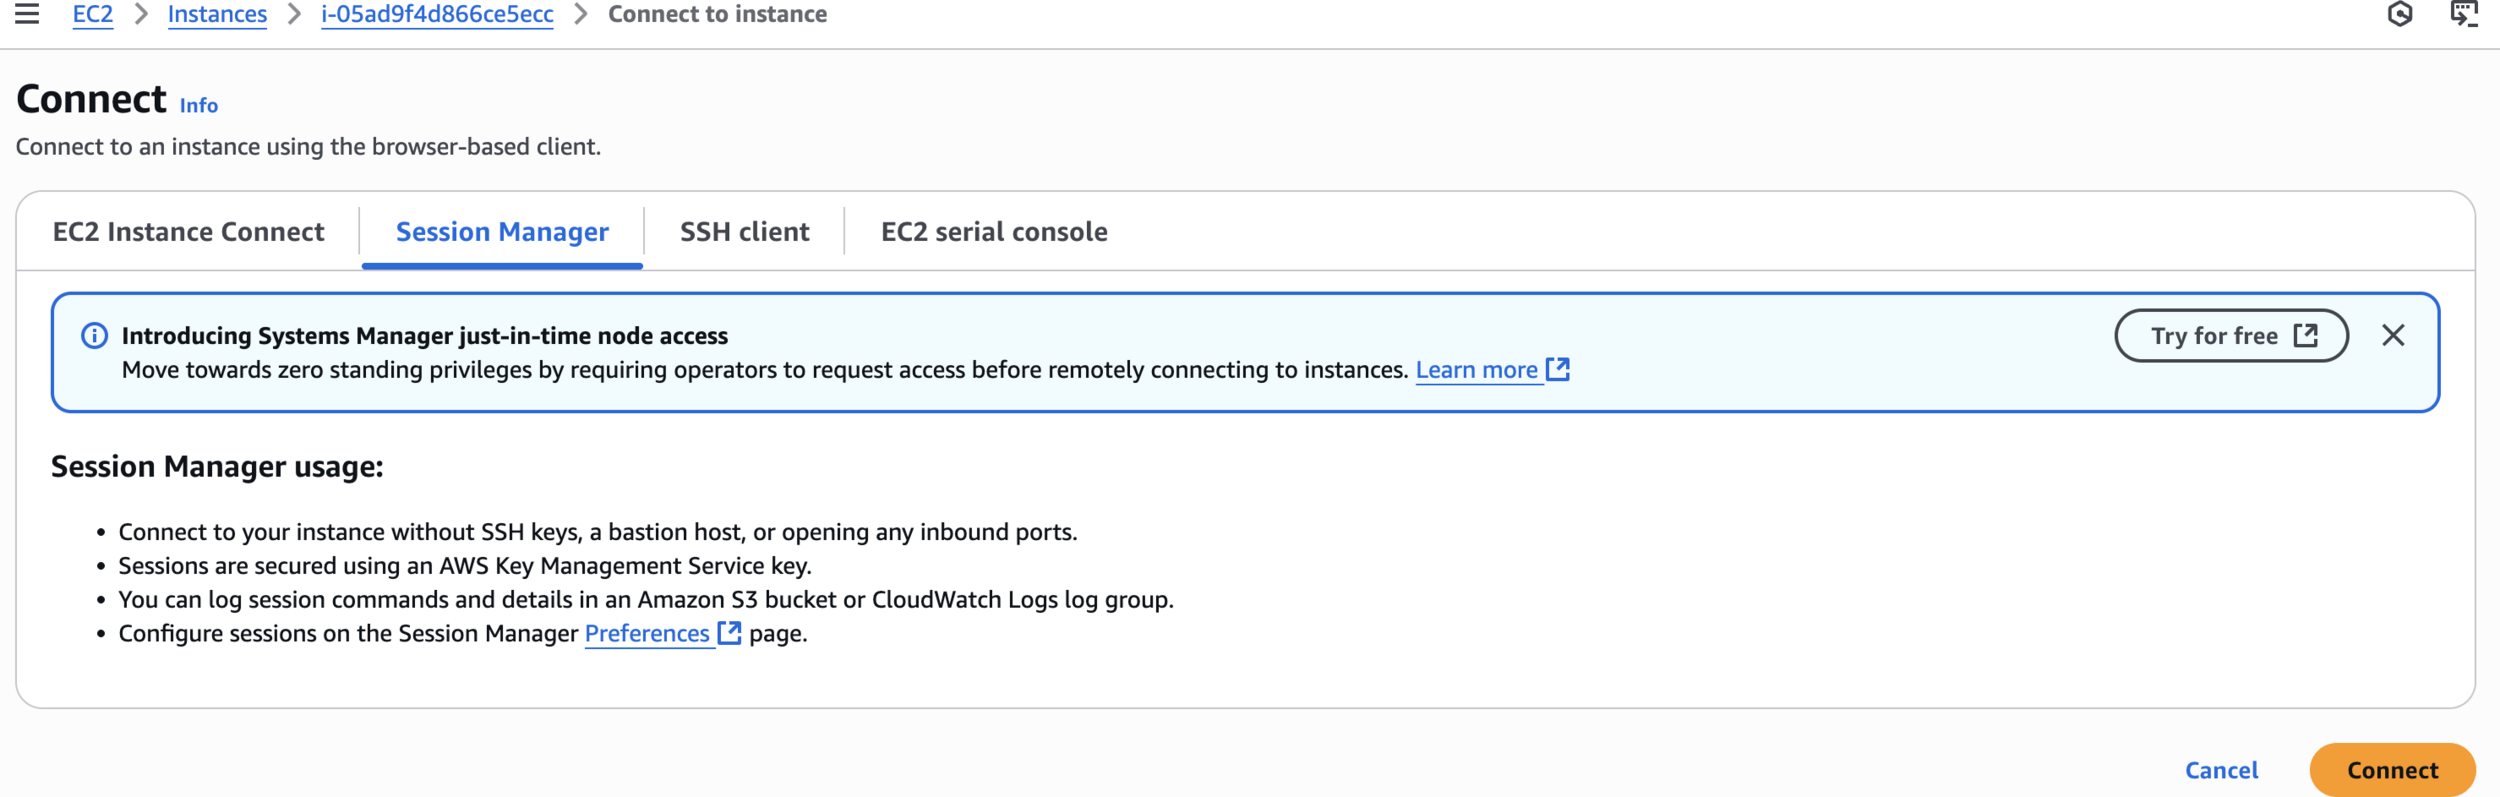Switch to the EC2 Instance Connect tab

coord(188,232)
